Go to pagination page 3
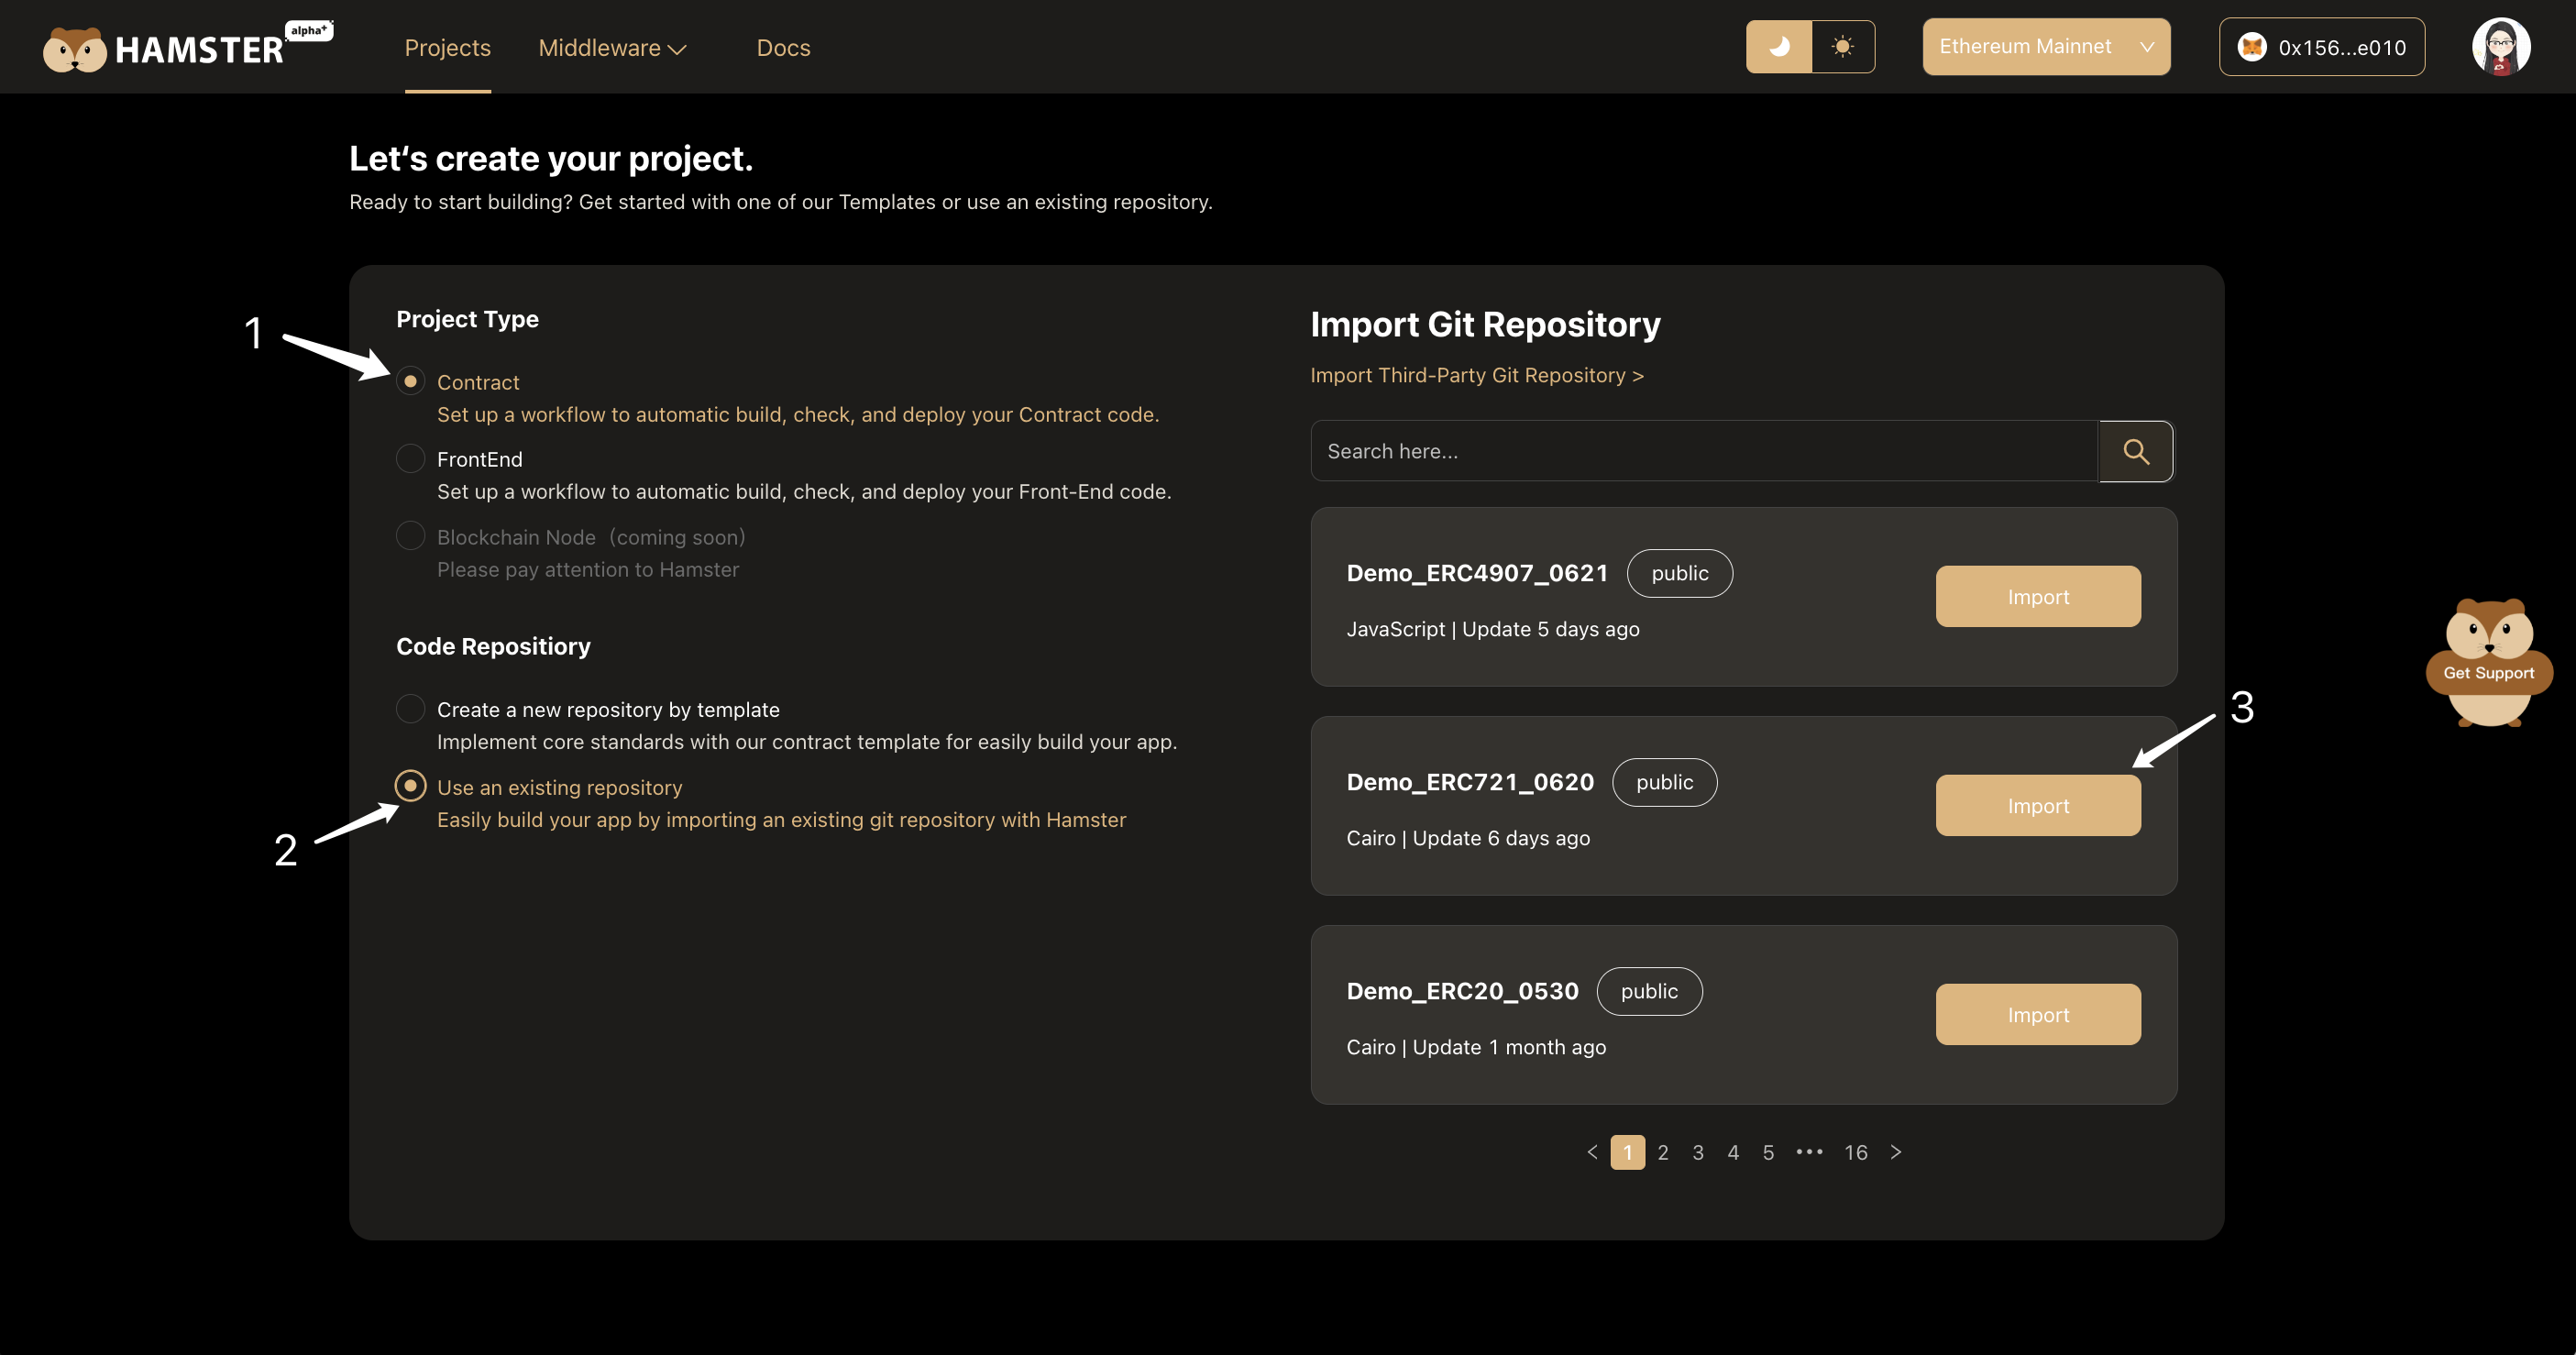This screenshot has height=1355, width=2576. click(x=1697, y=1152)
